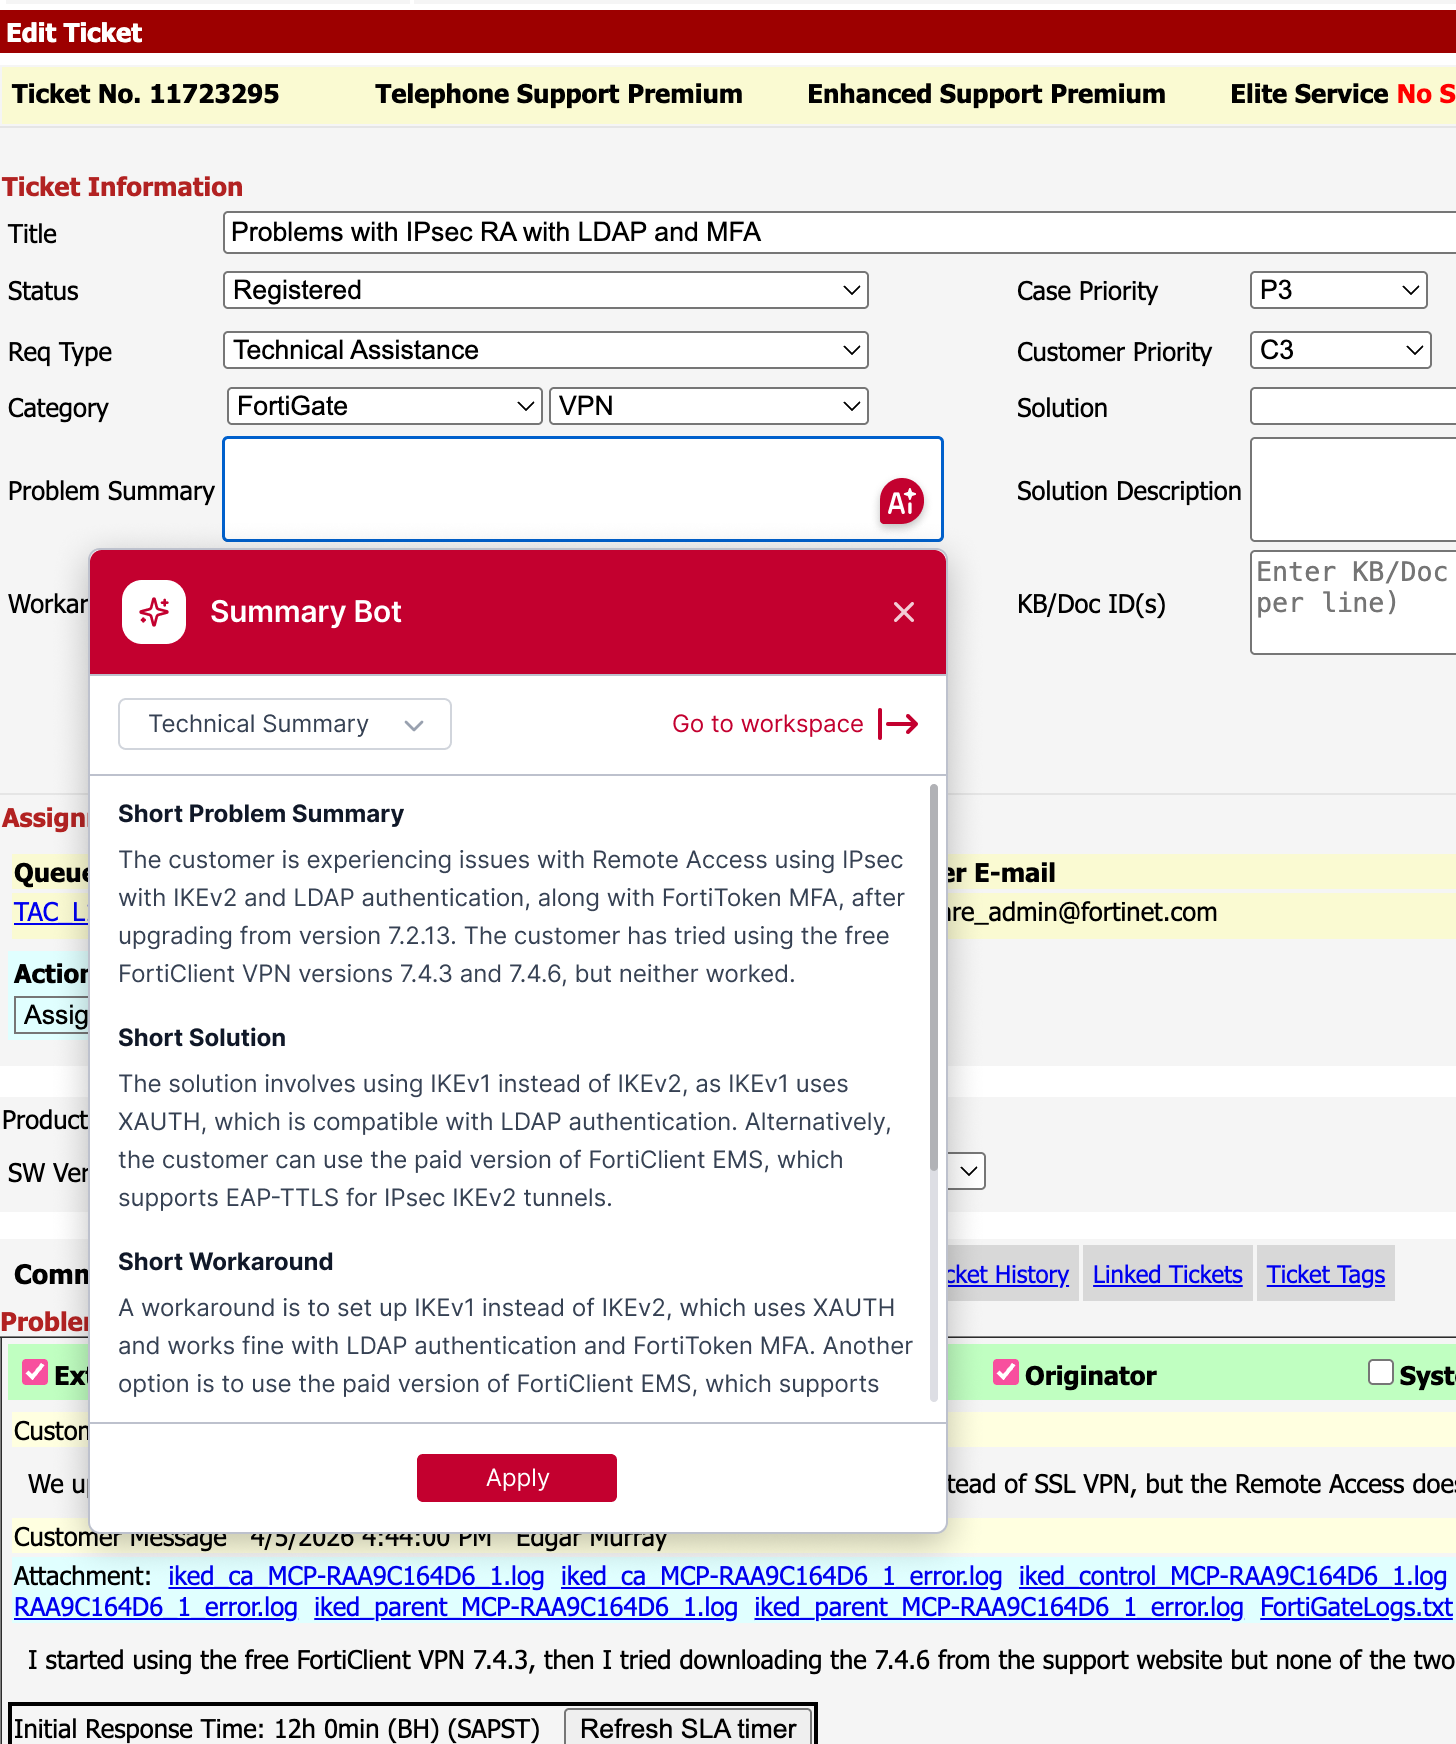
Task: Open the RAA9C164D6_1_error.log link at line start
Action: [x=155, y=1607]
